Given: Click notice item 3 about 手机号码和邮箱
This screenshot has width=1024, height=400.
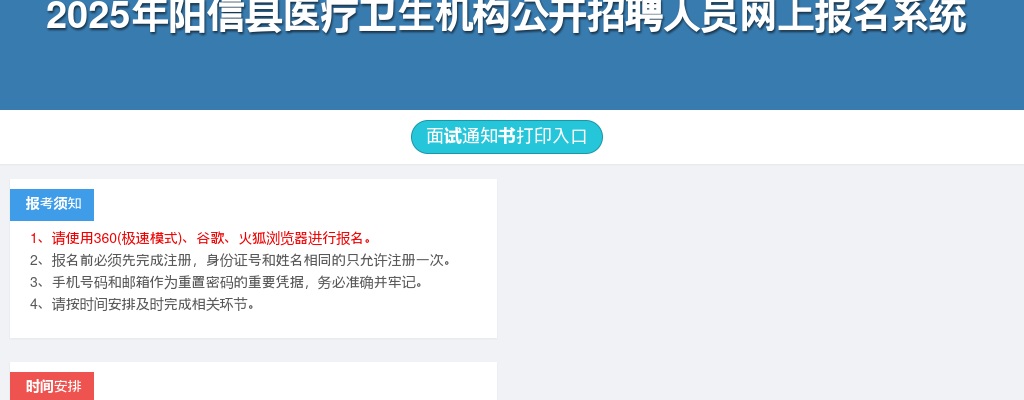Looking at the screenshot, I should [x=226, y=282].
